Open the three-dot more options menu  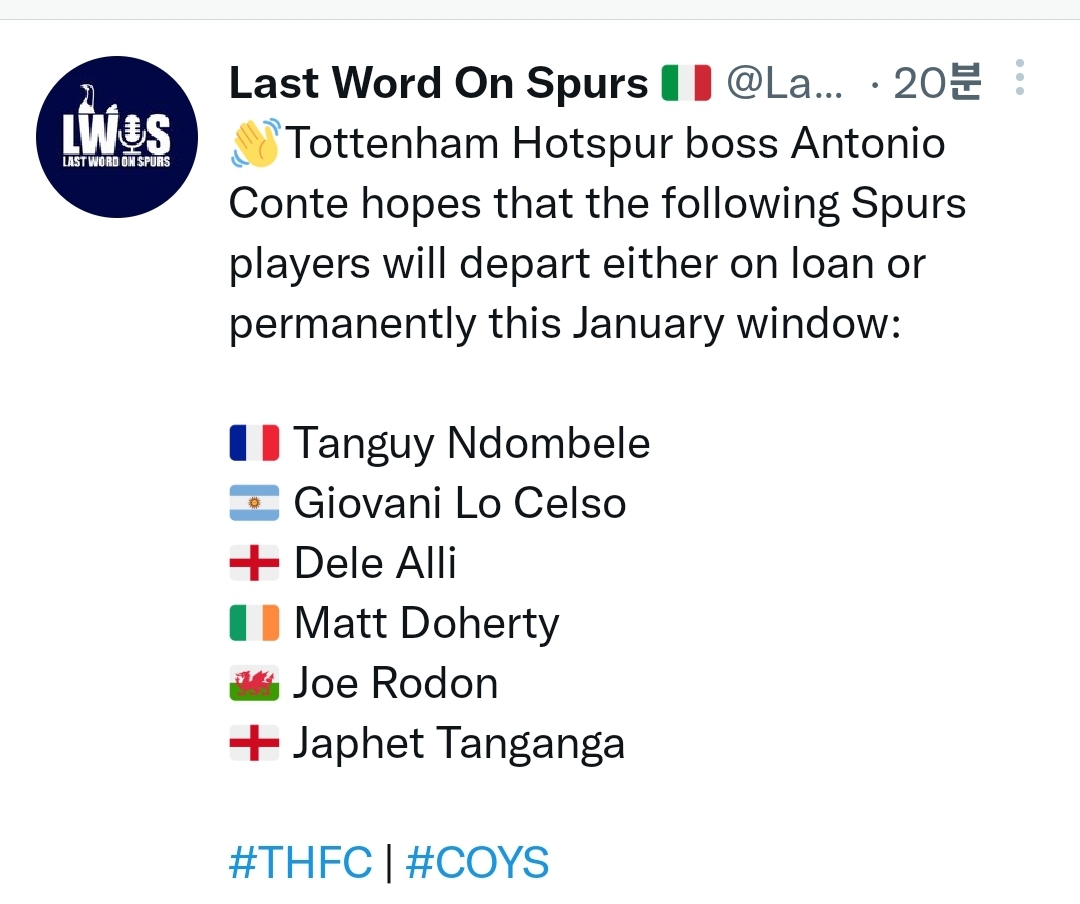click(1019, 78)
